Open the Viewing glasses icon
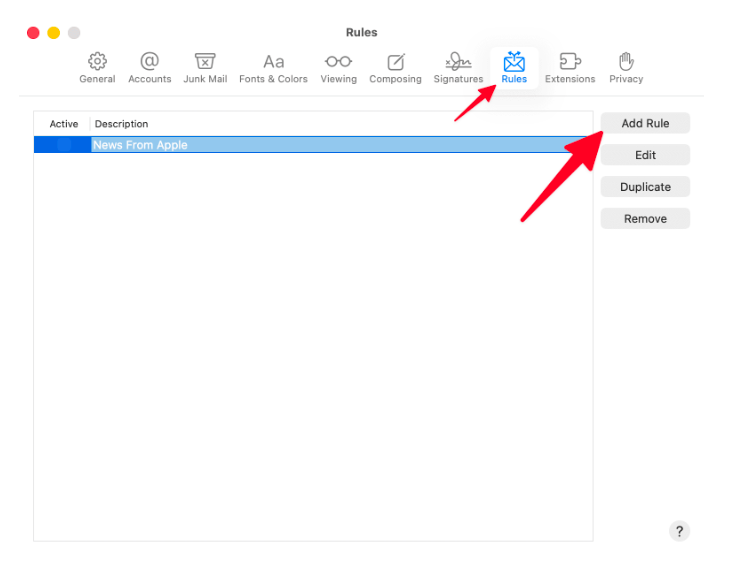This screenshot has width=734, height=579. 338,61
